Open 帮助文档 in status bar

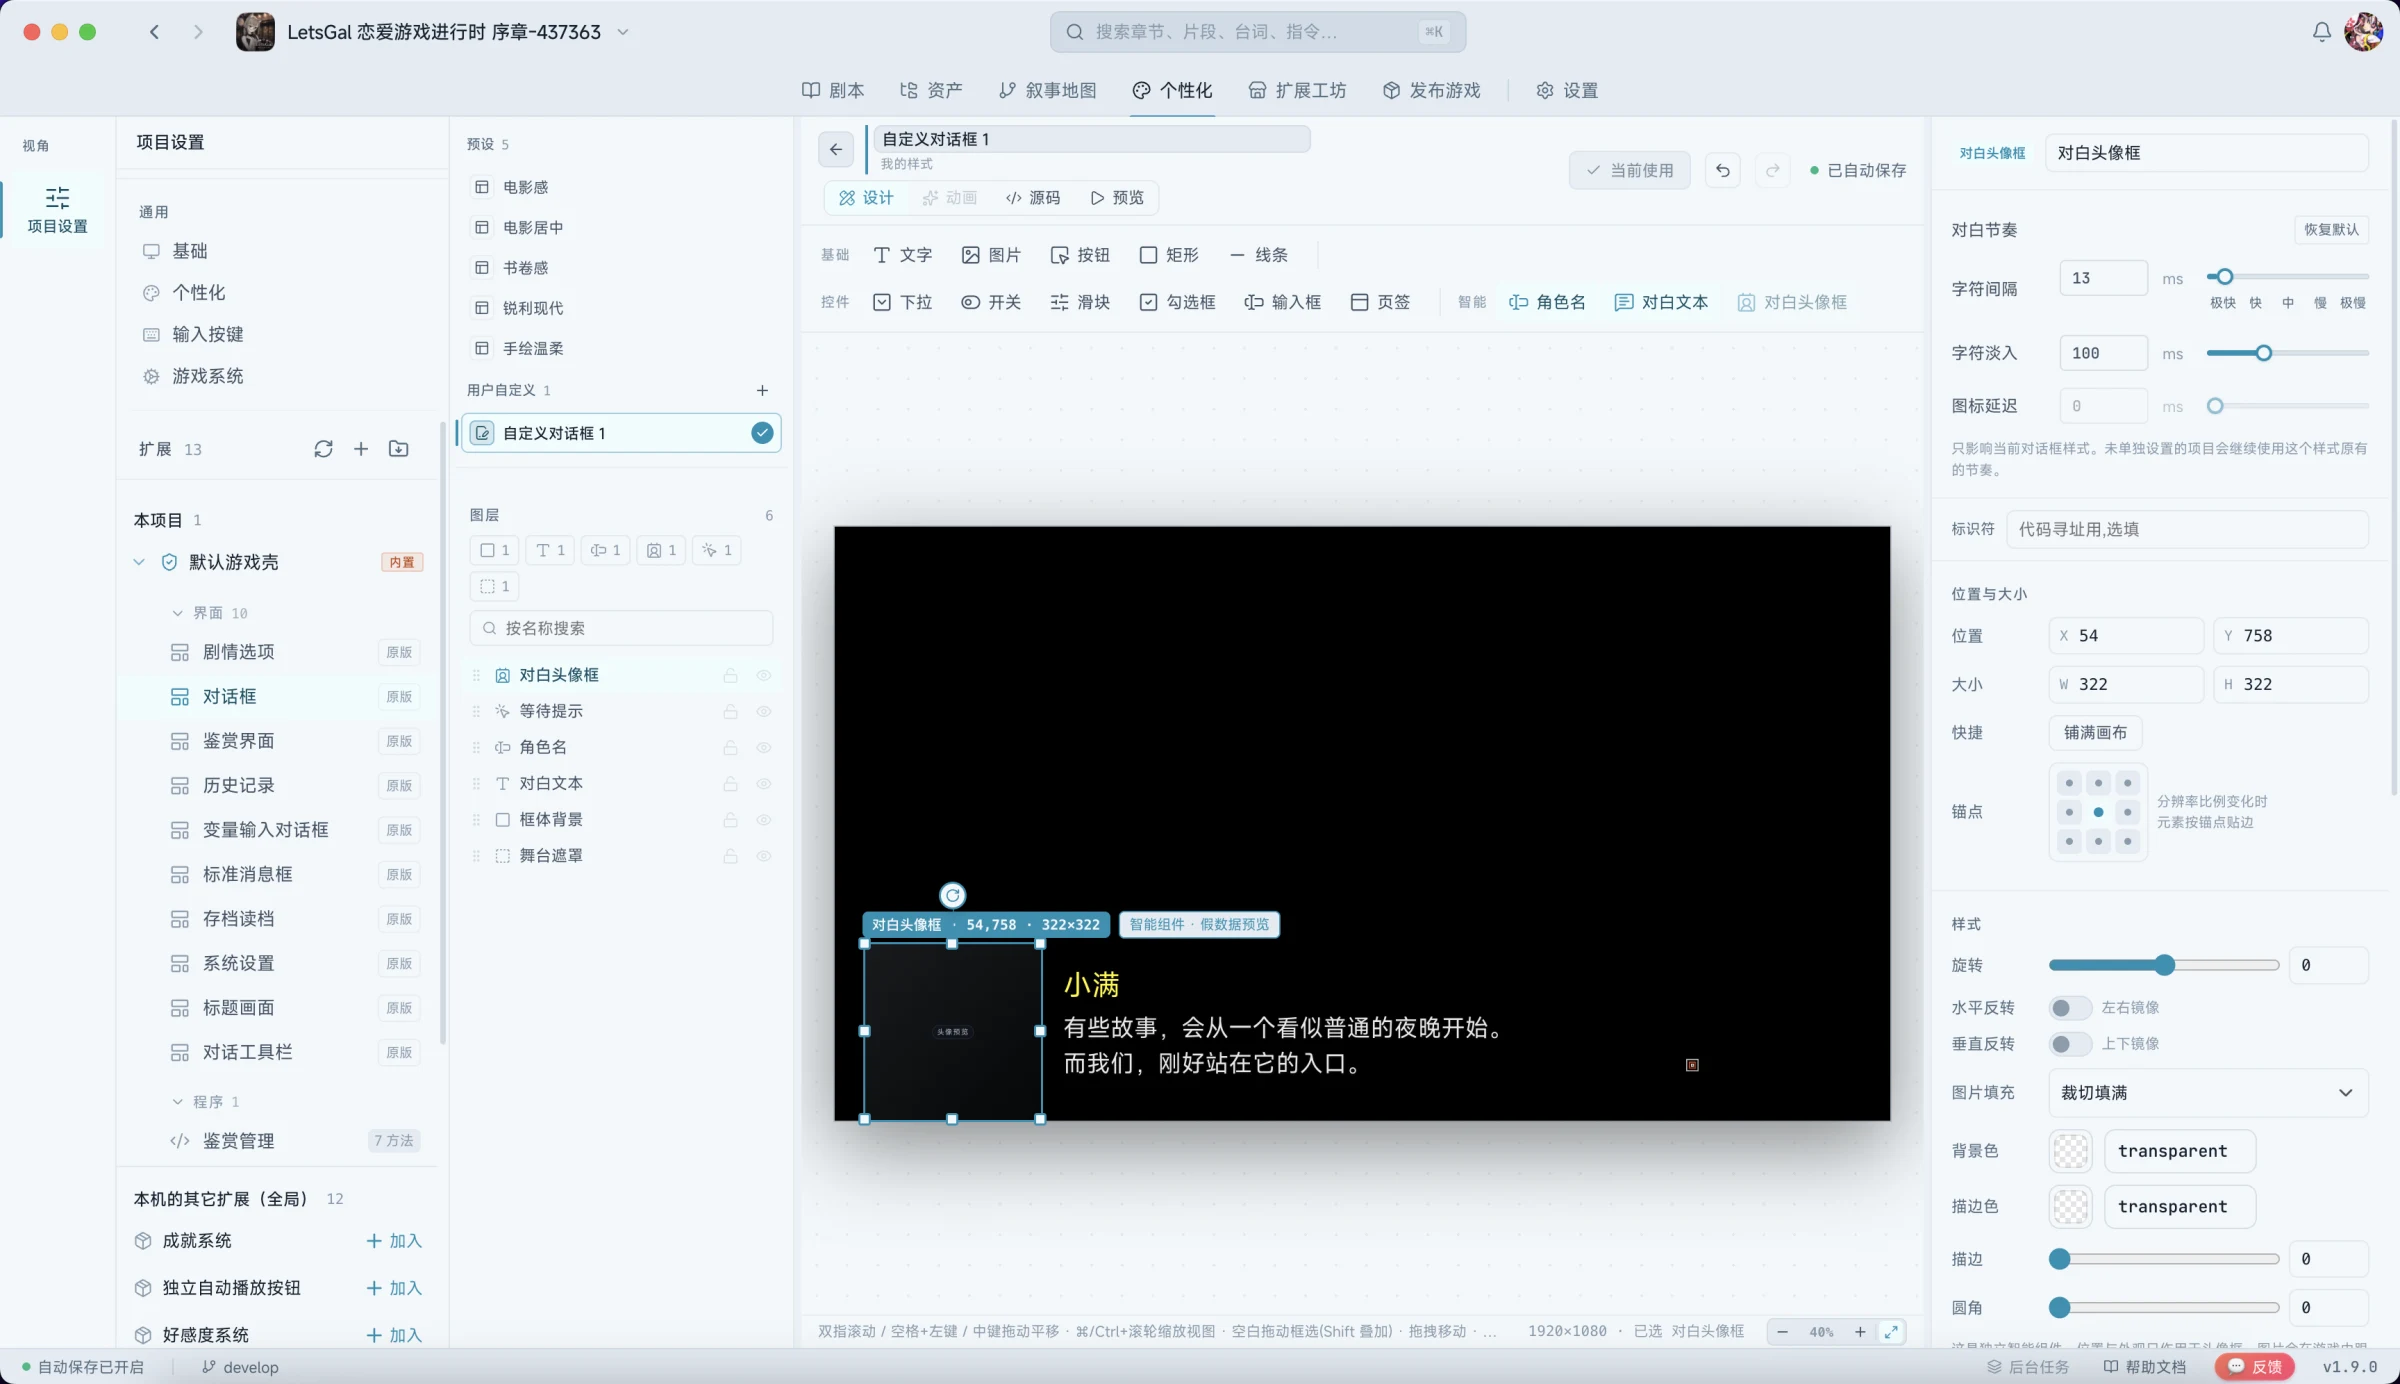[x=2145, y=1367]
